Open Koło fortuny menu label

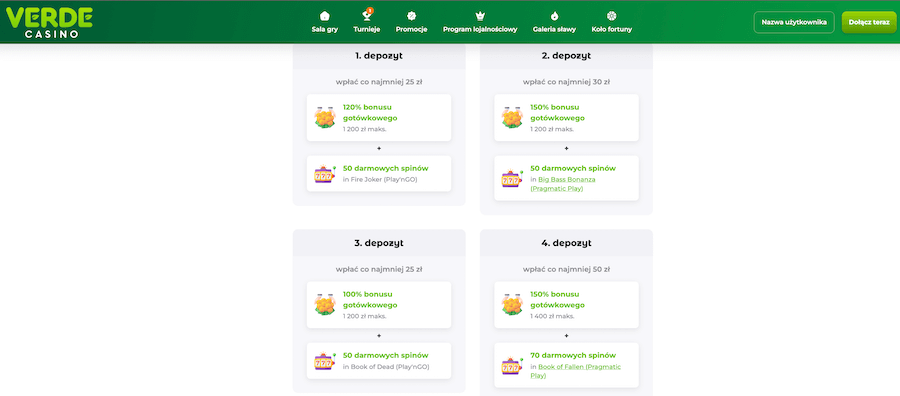tap(612, 29)
